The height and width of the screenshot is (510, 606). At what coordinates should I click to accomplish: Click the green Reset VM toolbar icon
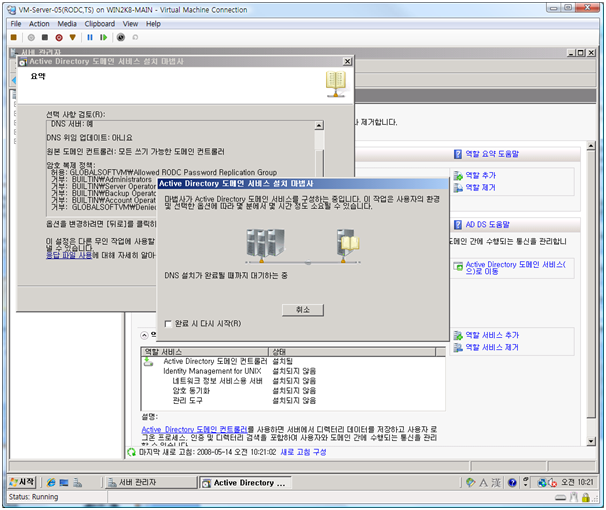click(104, 37)
